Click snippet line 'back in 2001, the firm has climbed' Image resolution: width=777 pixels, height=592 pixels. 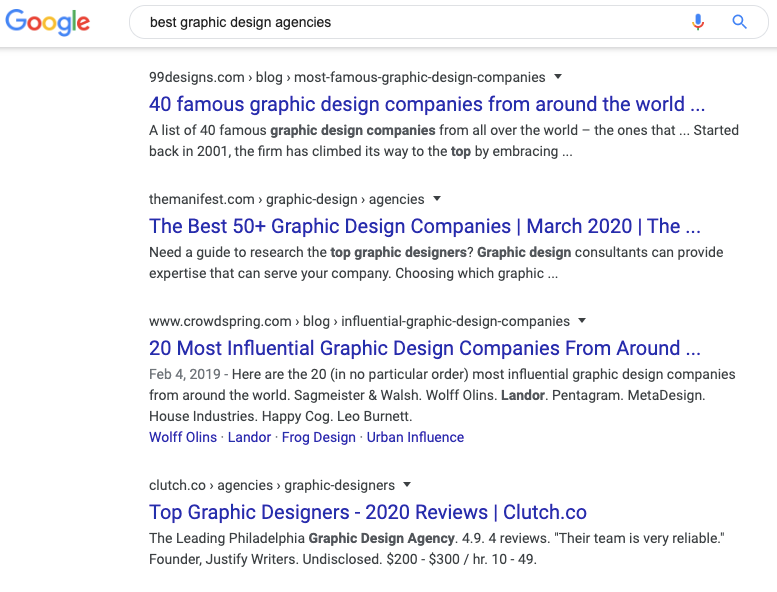(x=255, y=151)
